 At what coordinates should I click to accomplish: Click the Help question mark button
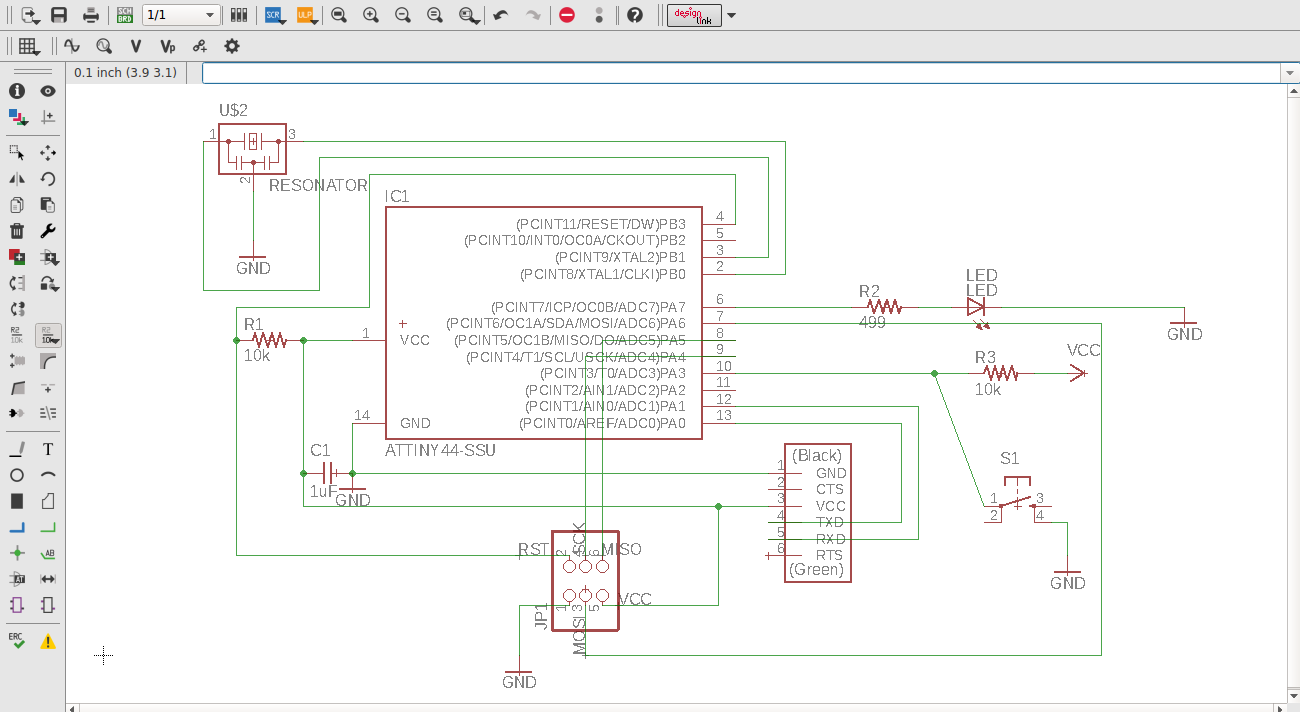coord(635,15)
